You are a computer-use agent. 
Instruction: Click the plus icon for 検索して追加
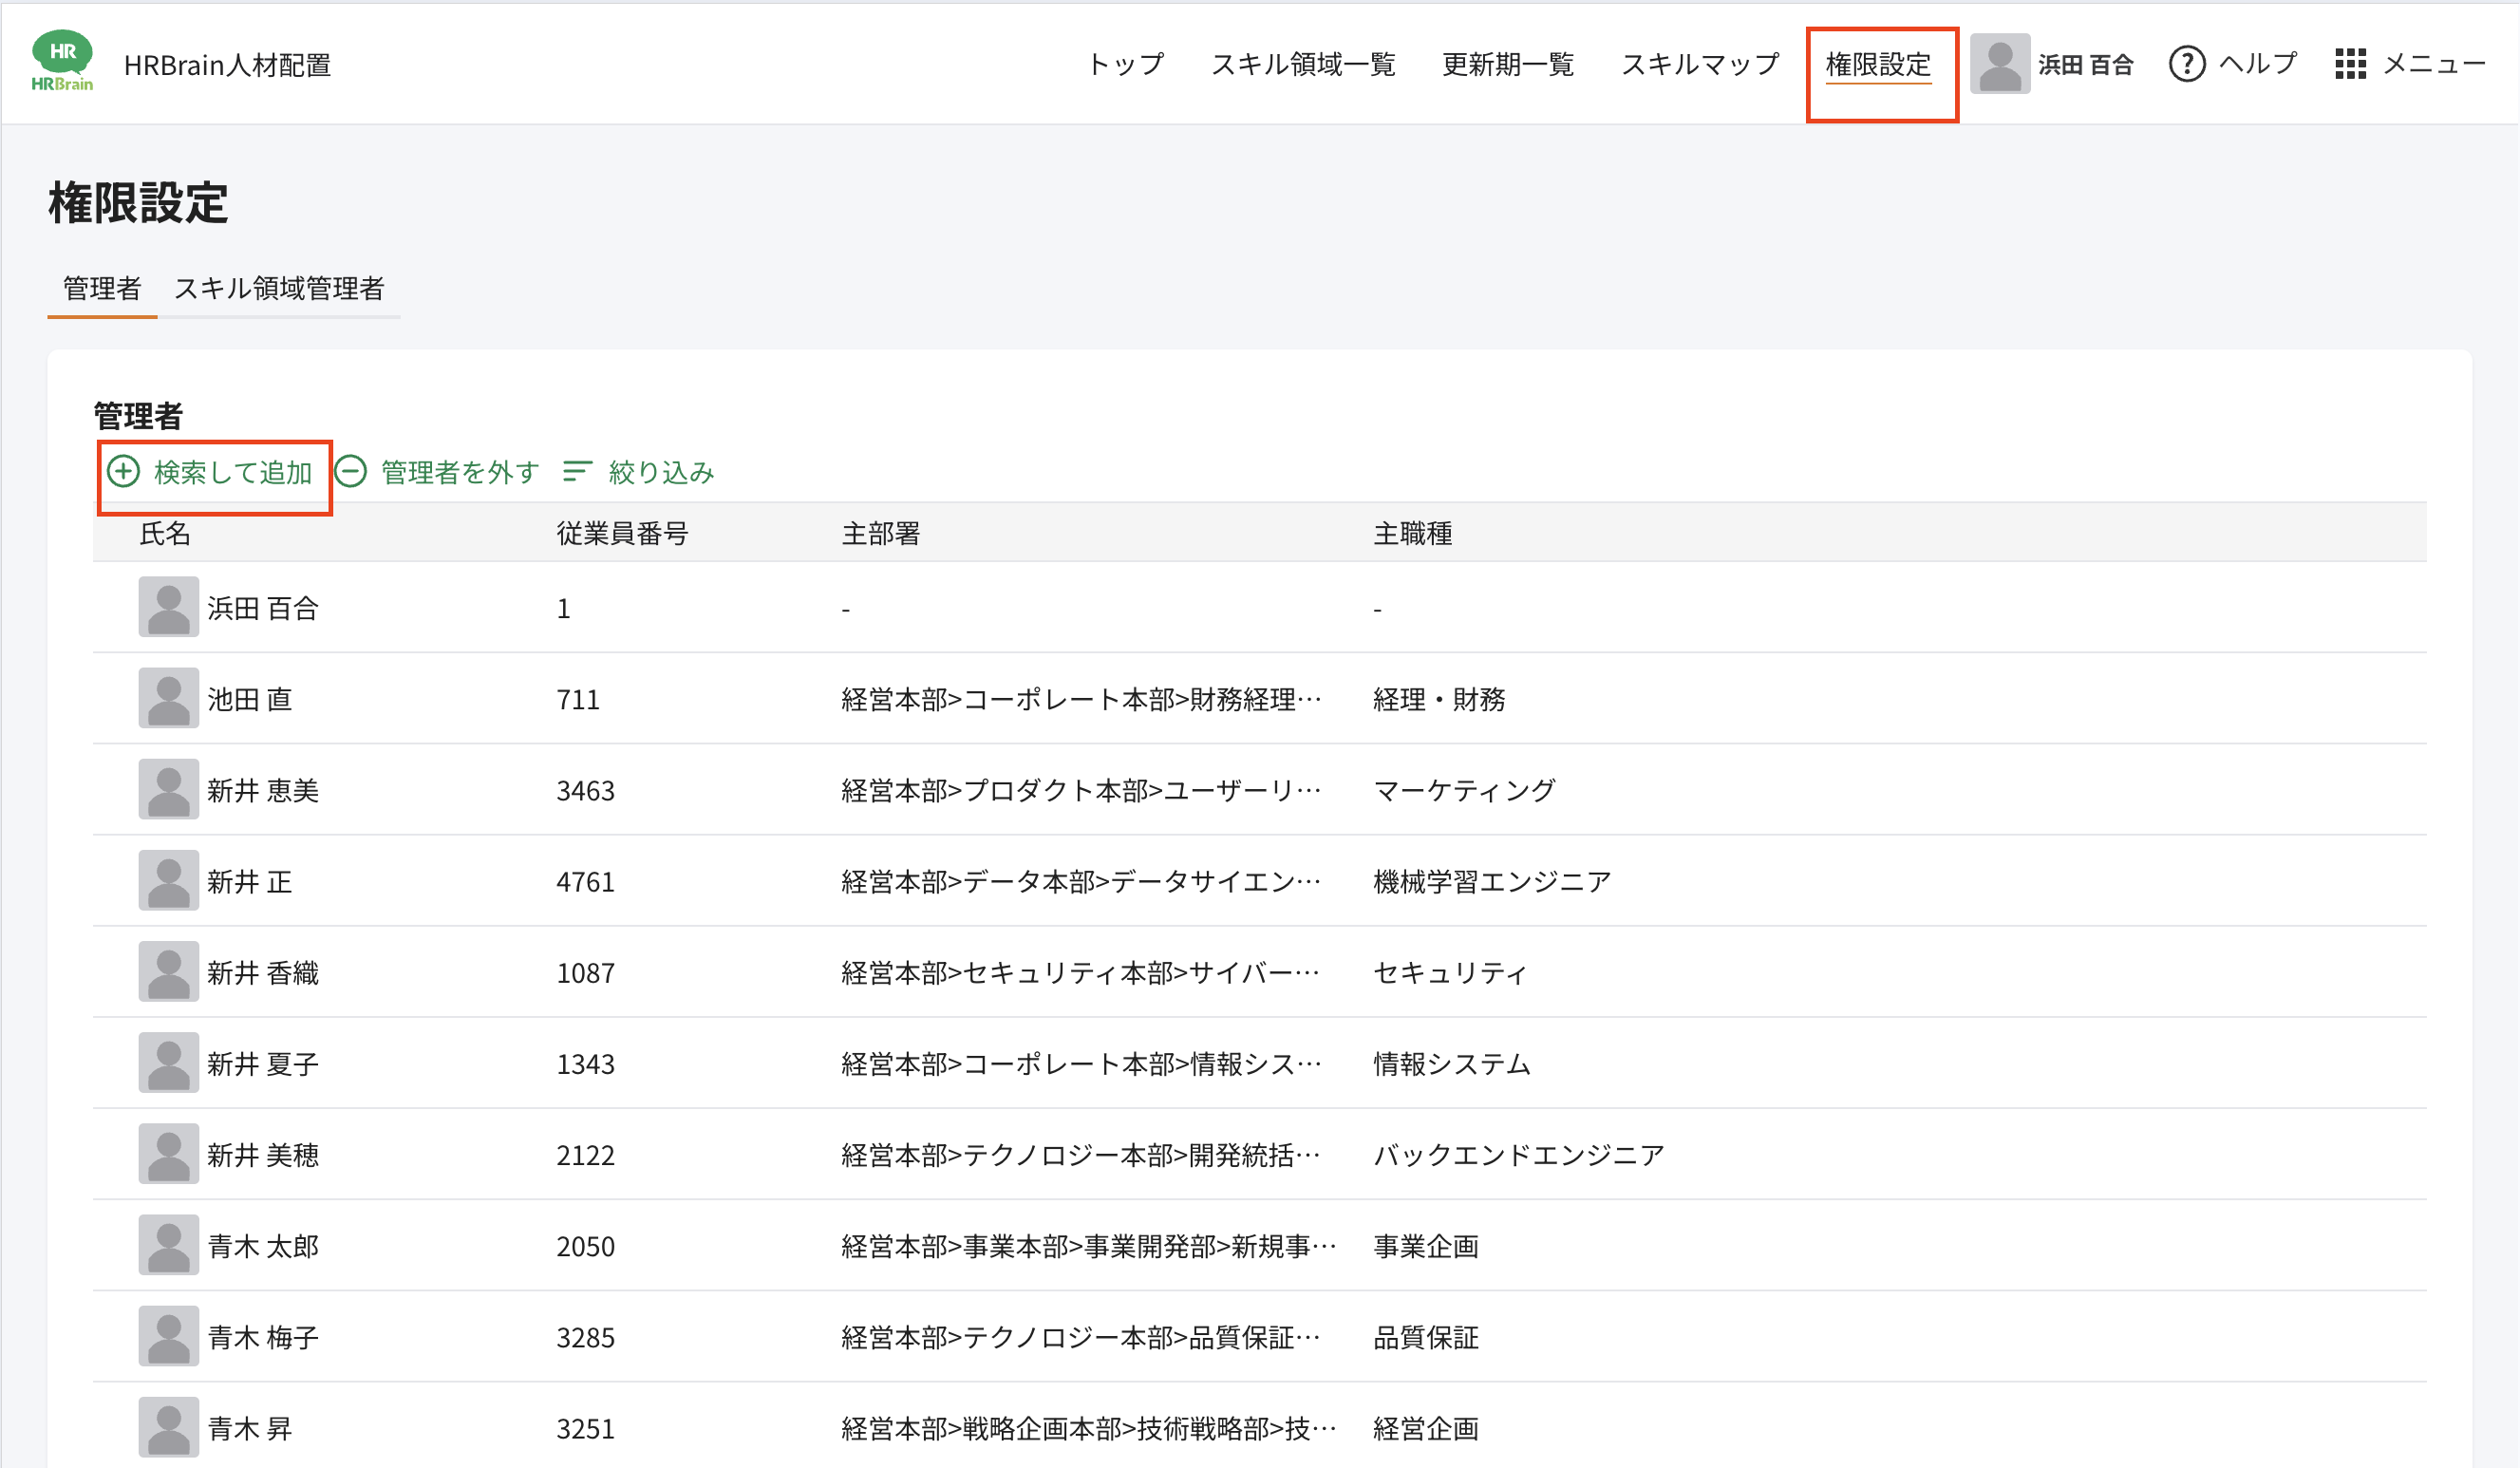click(x=123, y=472)
